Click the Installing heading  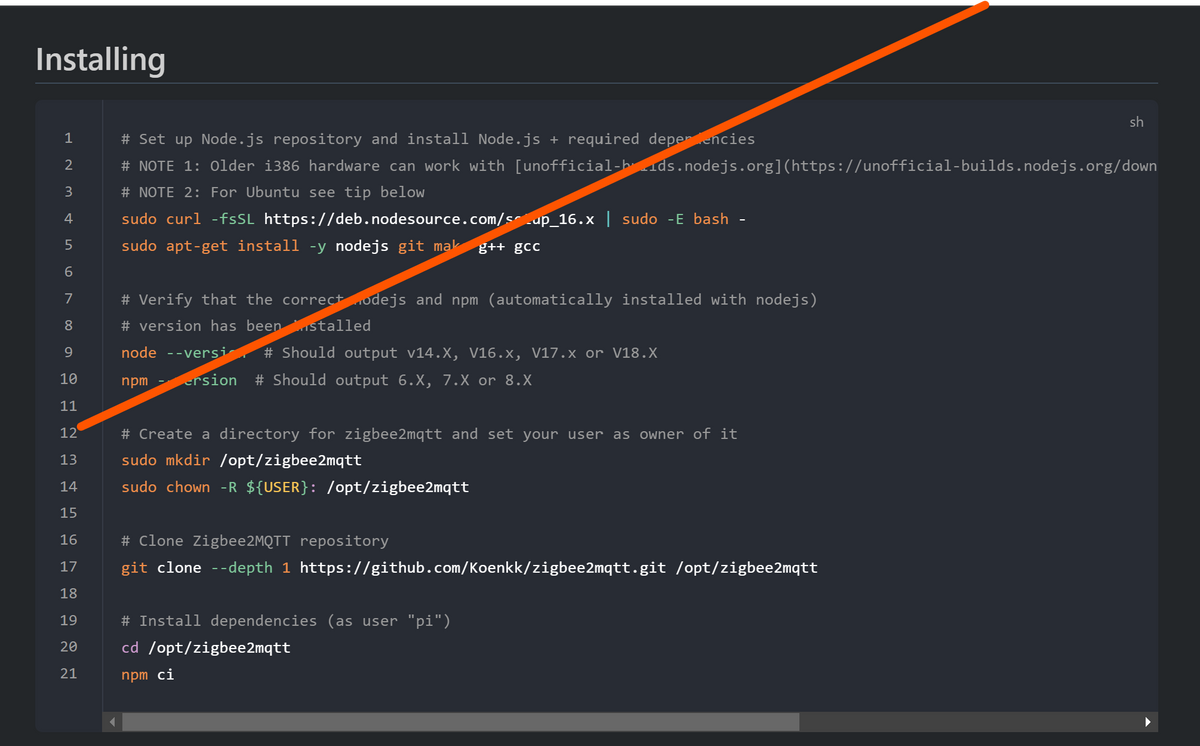click(100, 60)
